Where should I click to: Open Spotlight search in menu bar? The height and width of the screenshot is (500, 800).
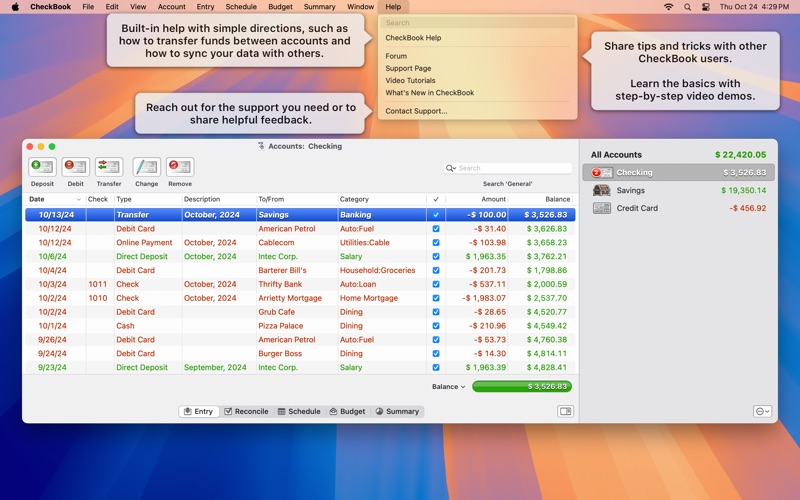687,7
